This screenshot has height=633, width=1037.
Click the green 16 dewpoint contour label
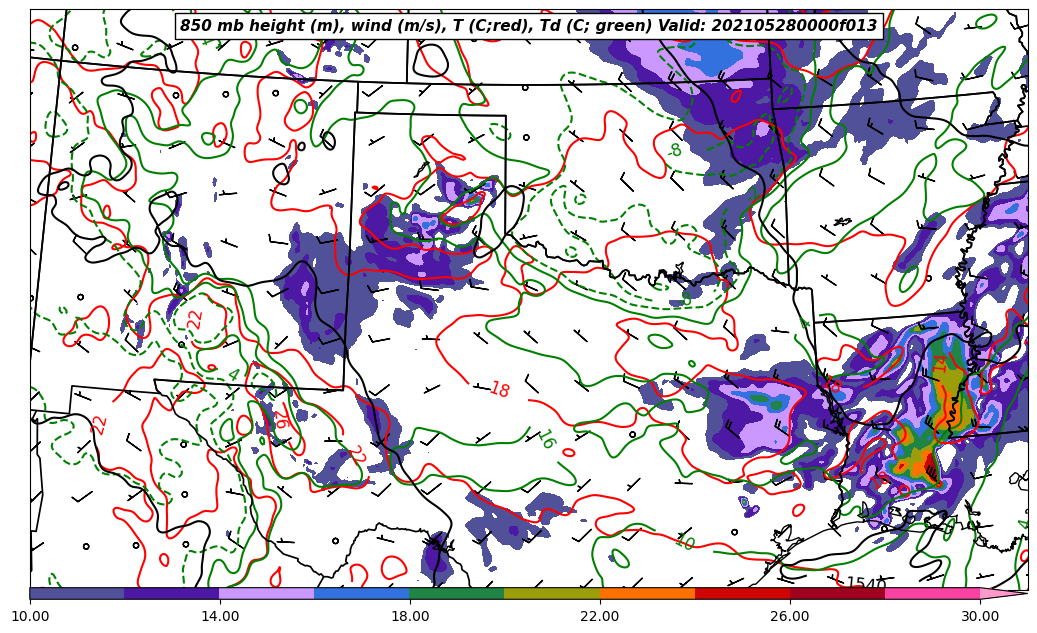point(545,439)
